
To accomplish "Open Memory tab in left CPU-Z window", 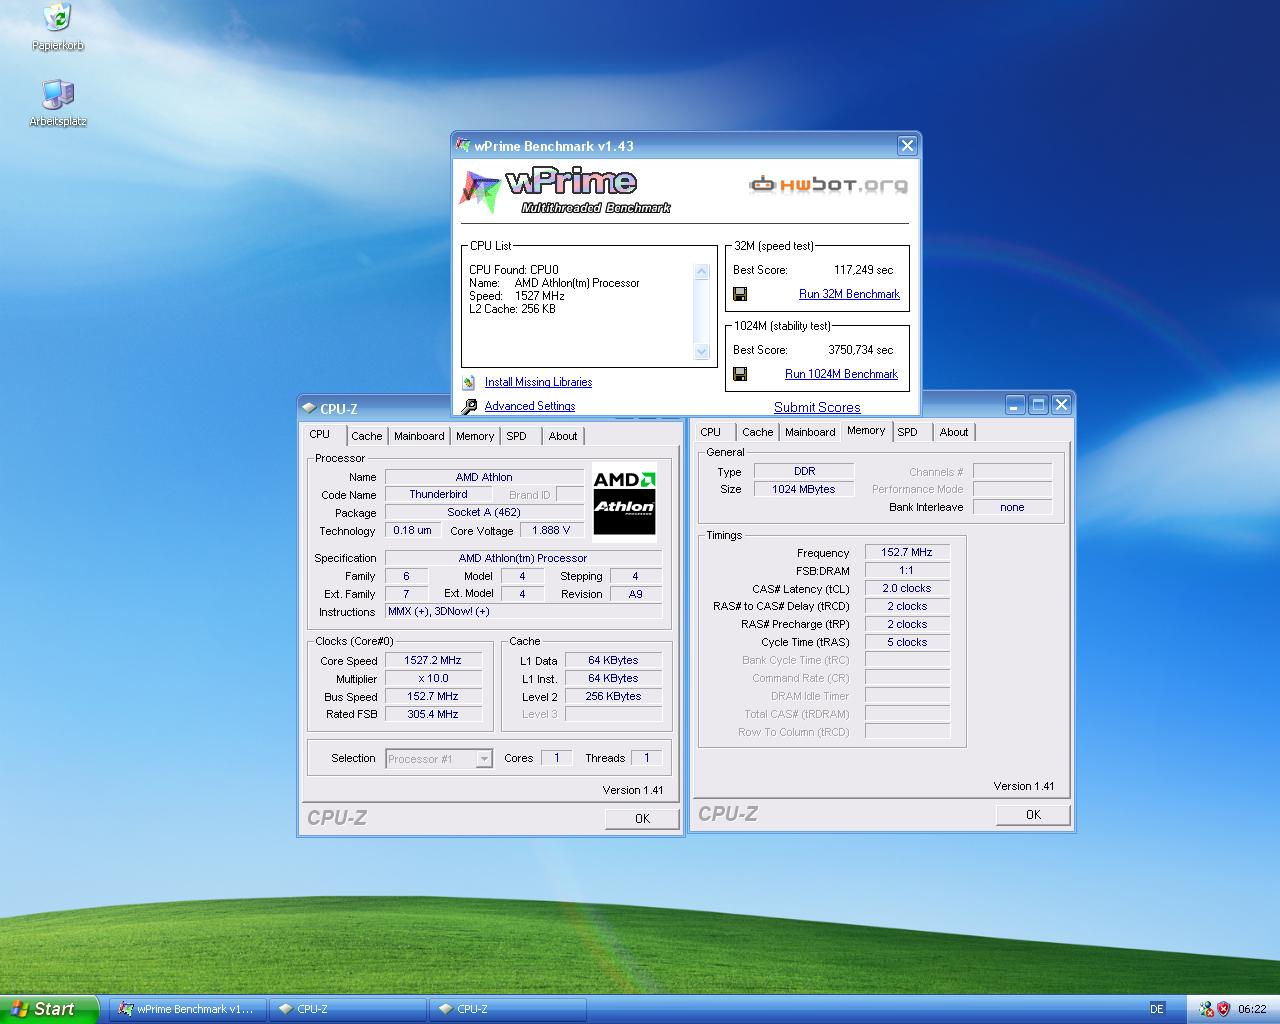I will (475, 436).
